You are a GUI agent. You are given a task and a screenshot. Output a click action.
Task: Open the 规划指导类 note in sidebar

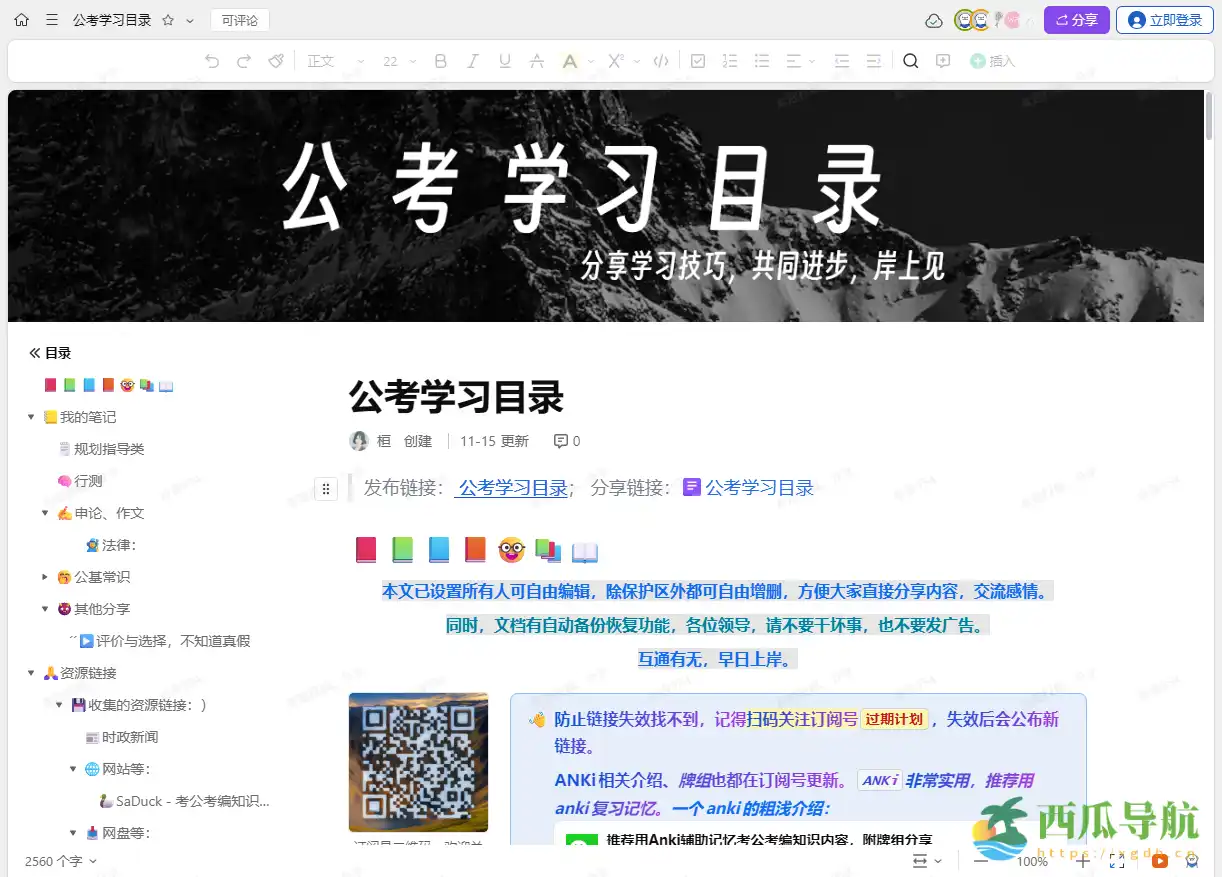pos(110,448)
